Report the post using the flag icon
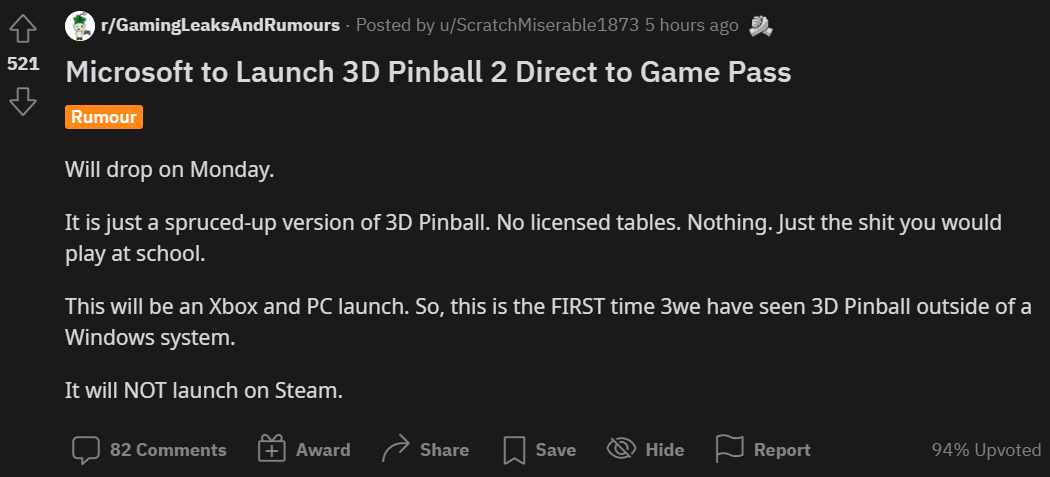This screenshot has width=1050, height=477. point(729,449)
